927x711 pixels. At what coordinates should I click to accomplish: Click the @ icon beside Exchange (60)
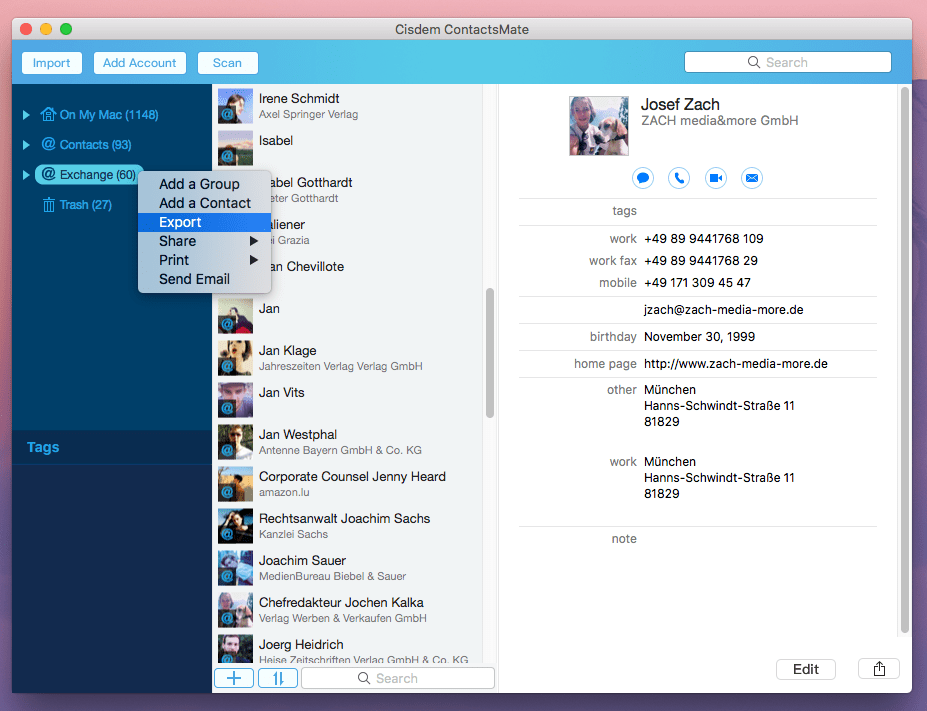pyautogui.click(x=50, y=174)
